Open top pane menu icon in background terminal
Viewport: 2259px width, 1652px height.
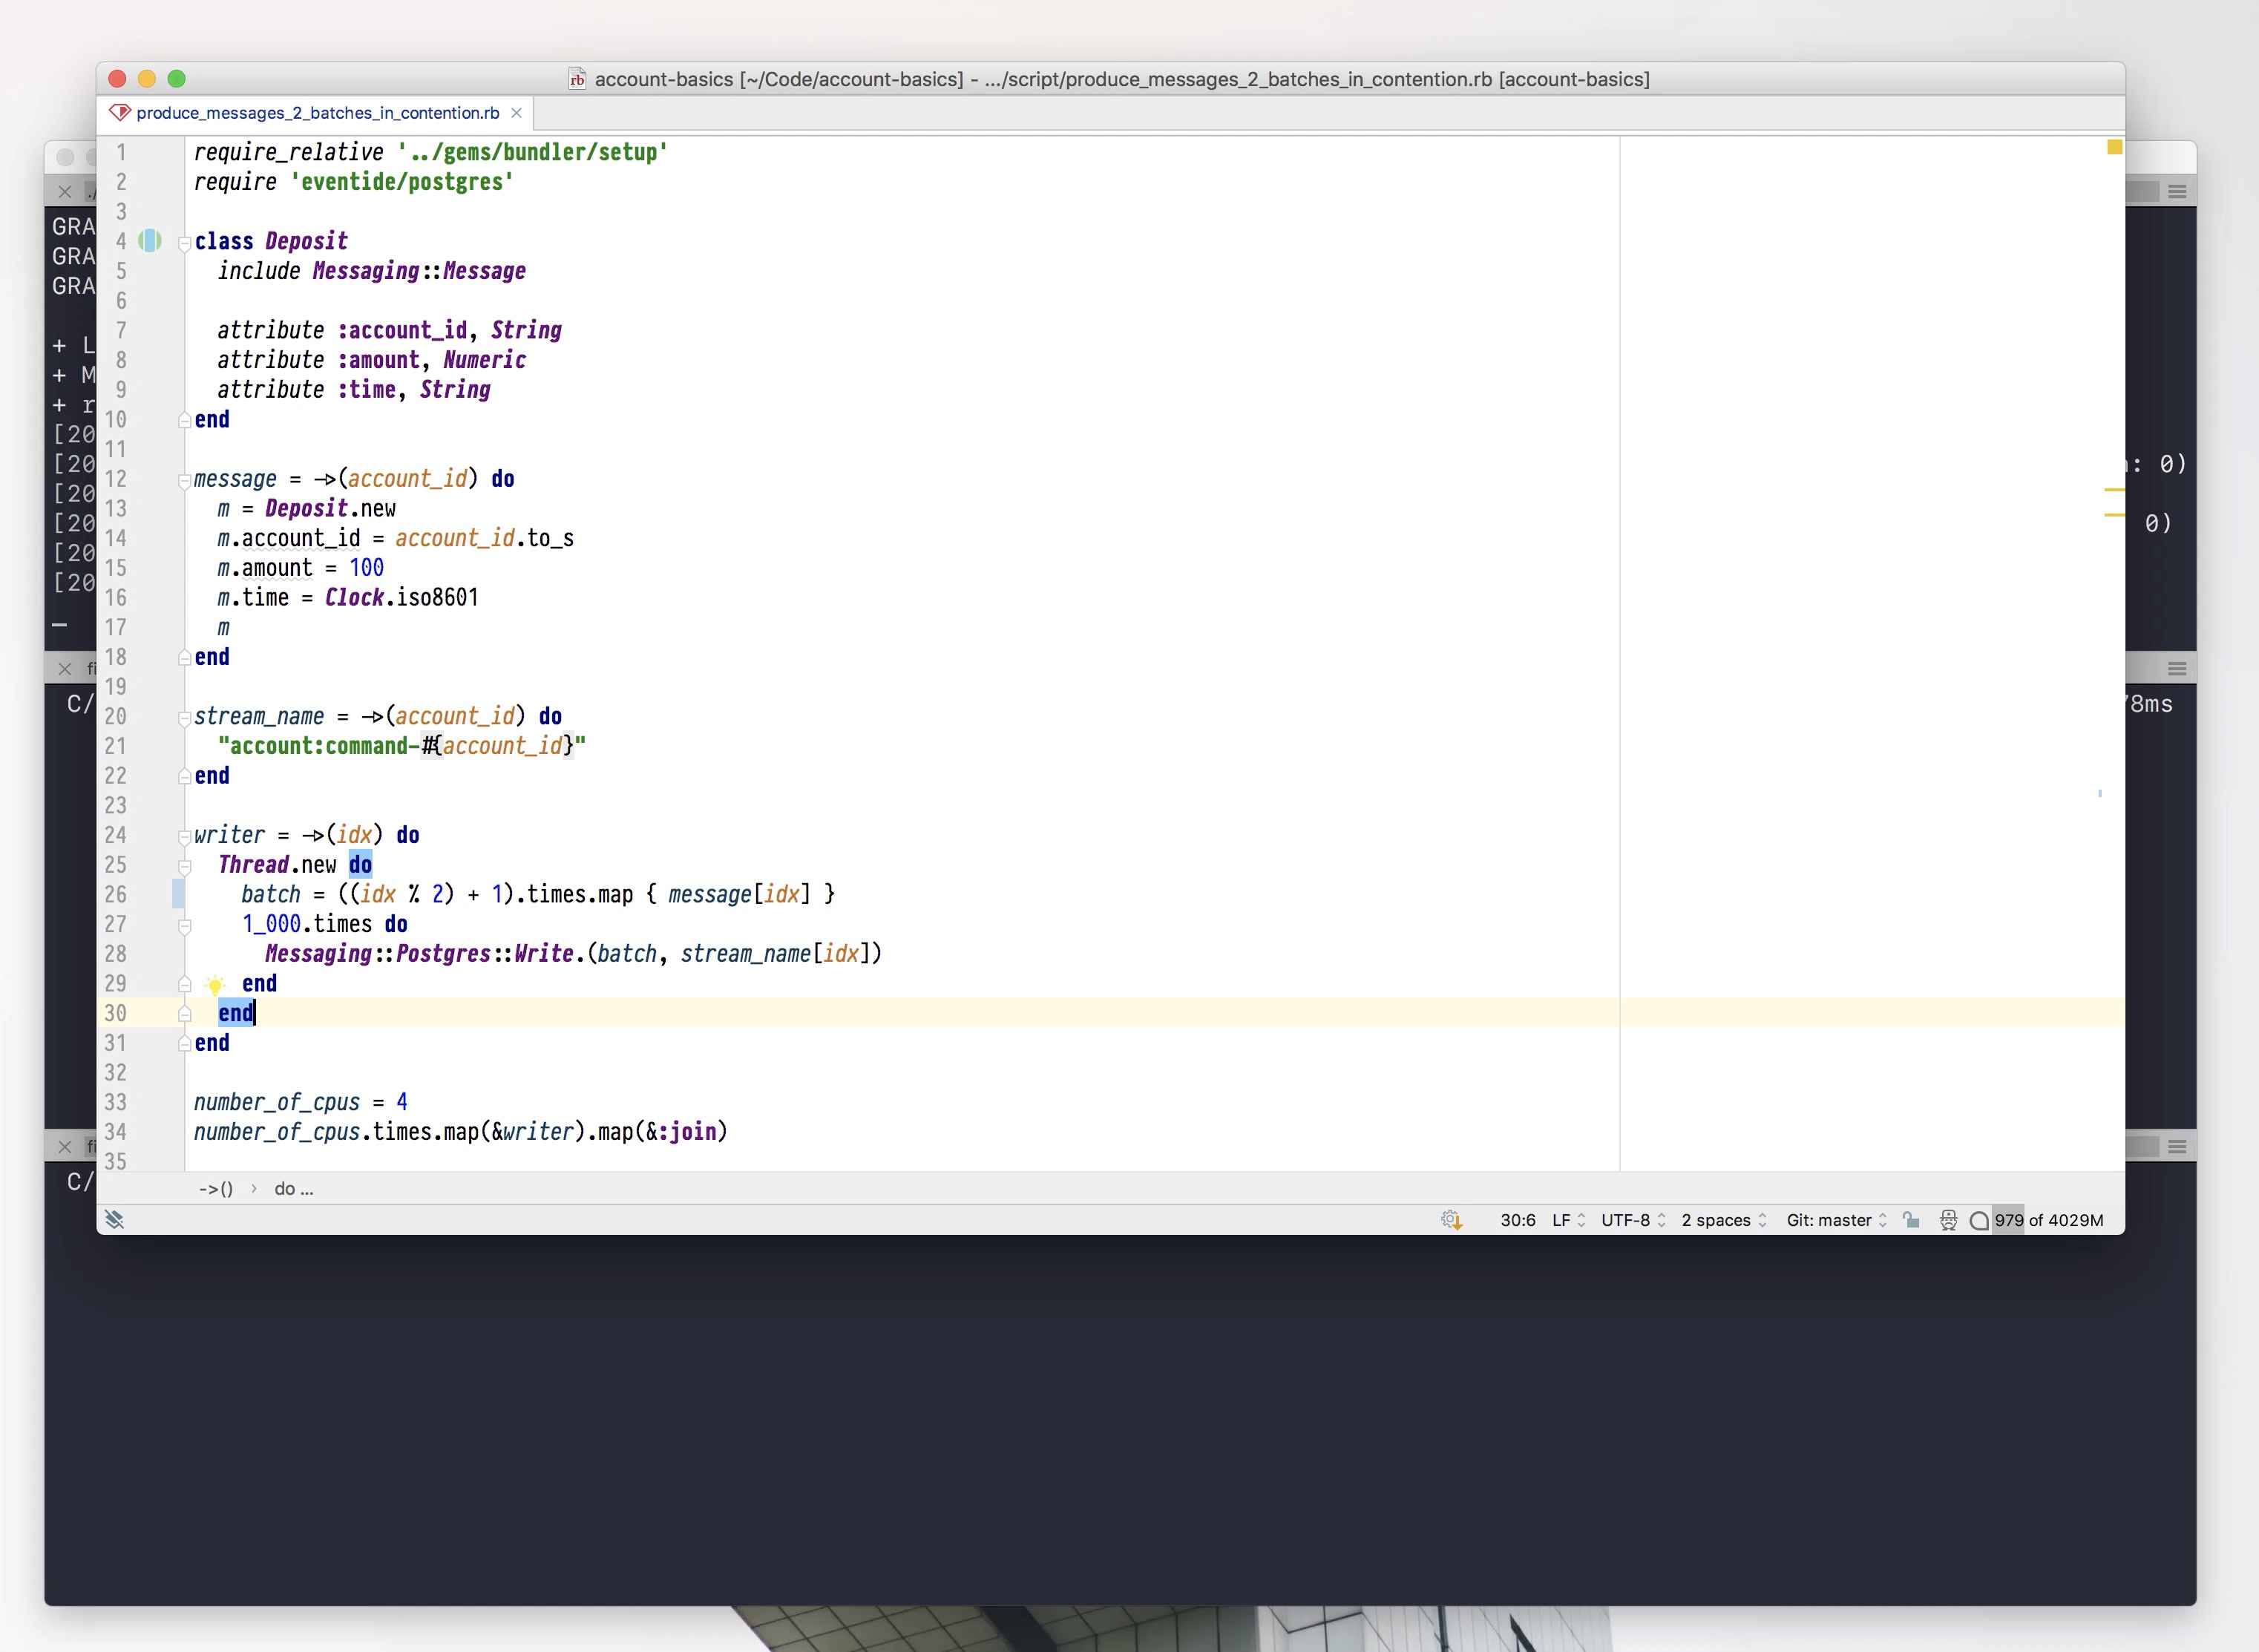point(2177,191)
